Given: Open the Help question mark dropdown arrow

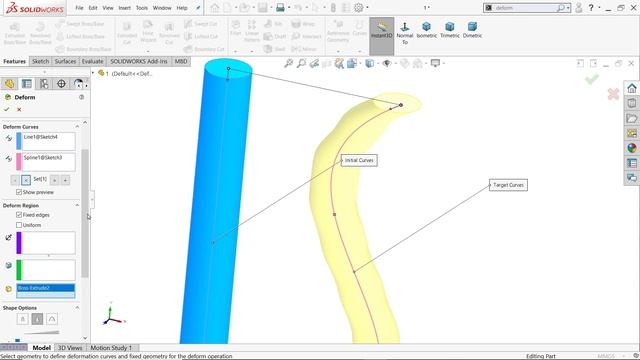Looking at the screenshot, I should tap(599, 8).
